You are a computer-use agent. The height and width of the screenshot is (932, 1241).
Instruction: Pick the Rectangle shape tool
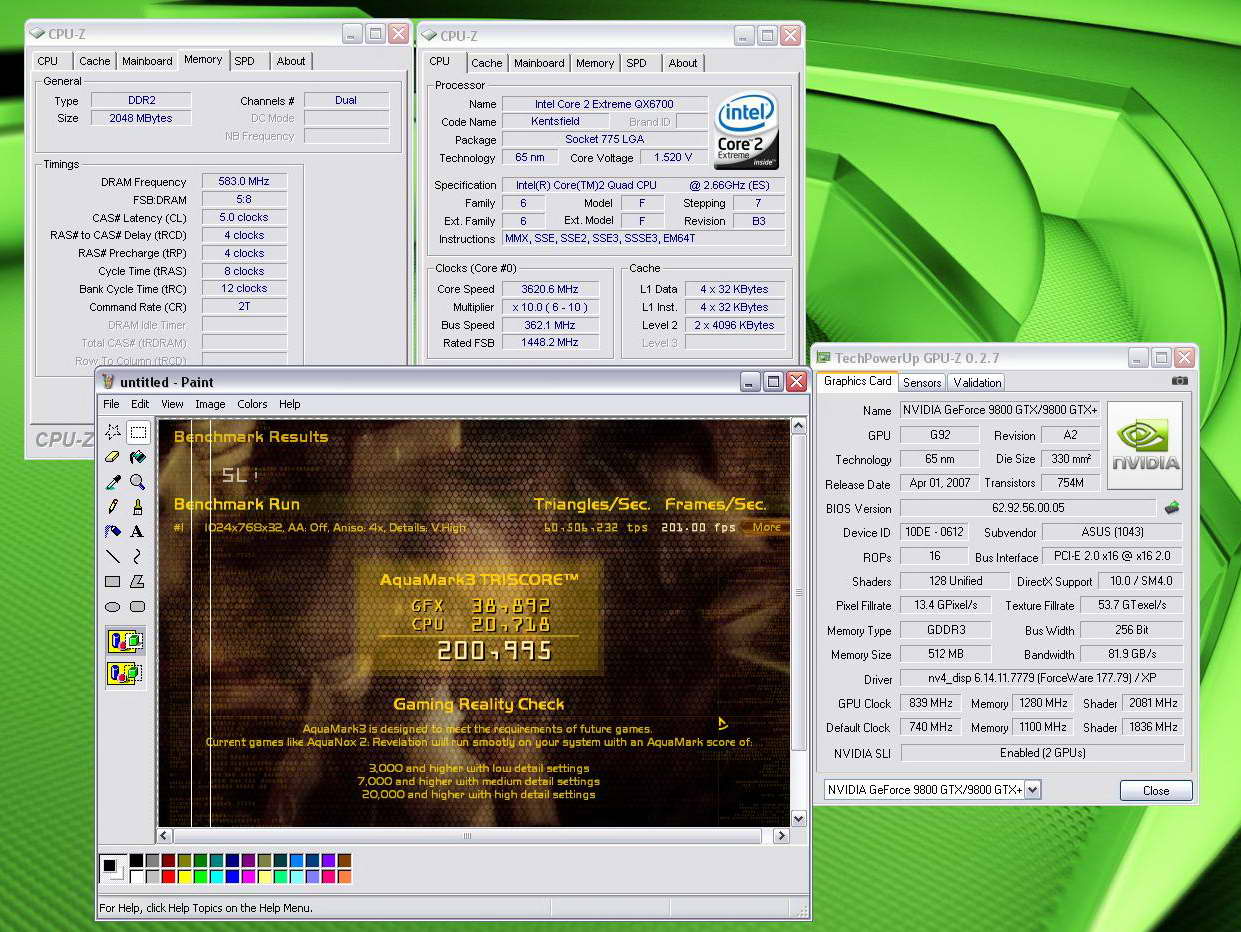click(x=113, y=582)
